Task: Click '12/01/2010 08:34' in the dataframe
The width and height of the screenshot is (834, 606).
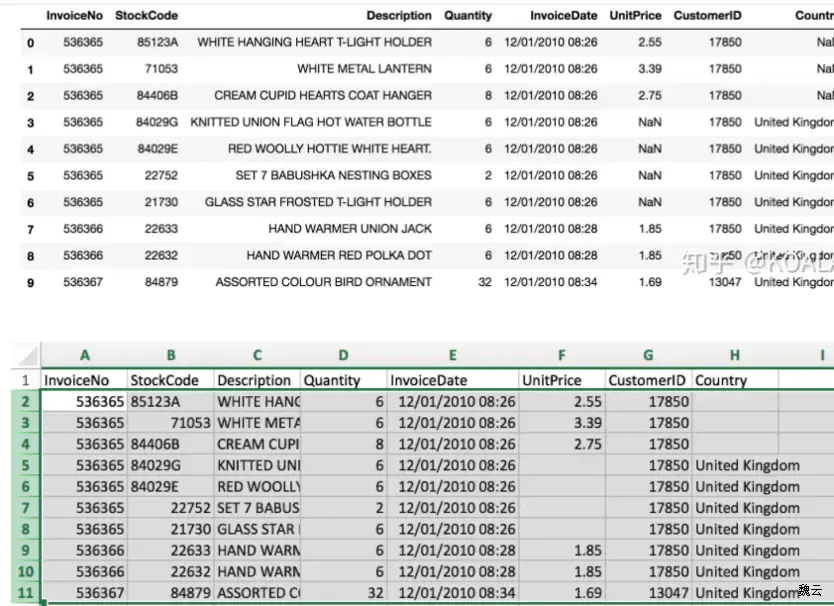Action: (x=551, y=281)
